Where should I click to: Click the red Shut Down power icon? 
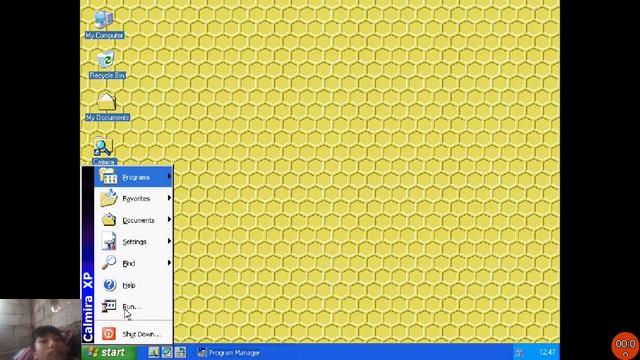109,334
